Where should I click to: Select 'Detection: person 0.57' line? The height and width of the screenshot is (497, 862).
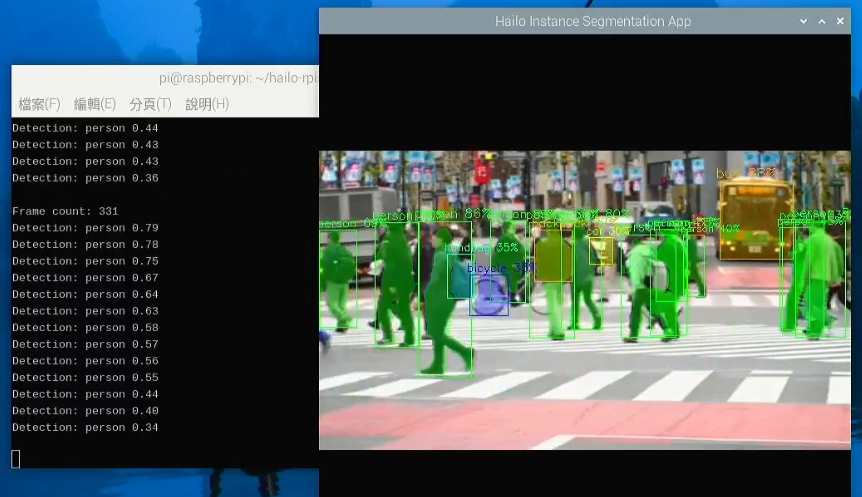point(85,344)
